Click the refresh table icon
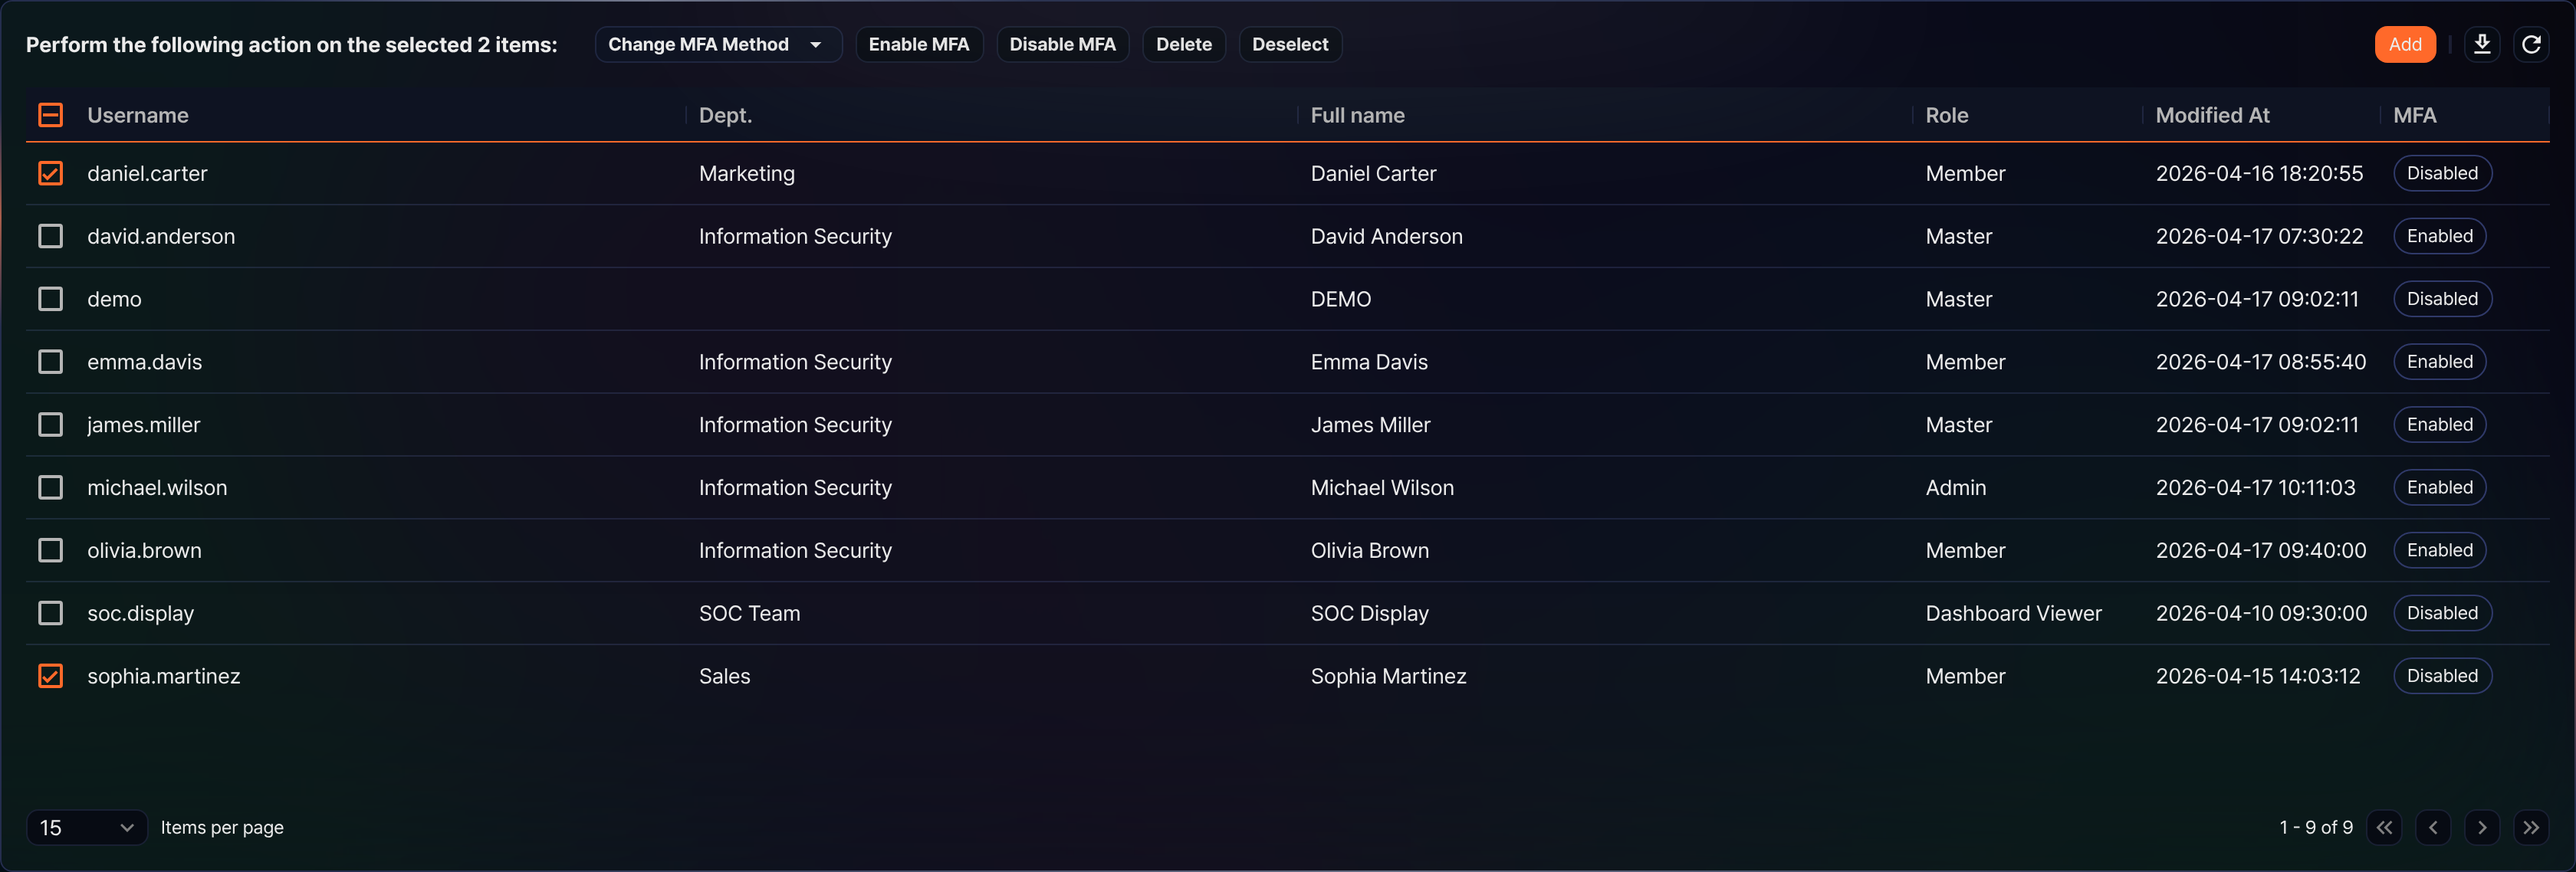The image size is (2576, 872). (x=2530, y=44)
